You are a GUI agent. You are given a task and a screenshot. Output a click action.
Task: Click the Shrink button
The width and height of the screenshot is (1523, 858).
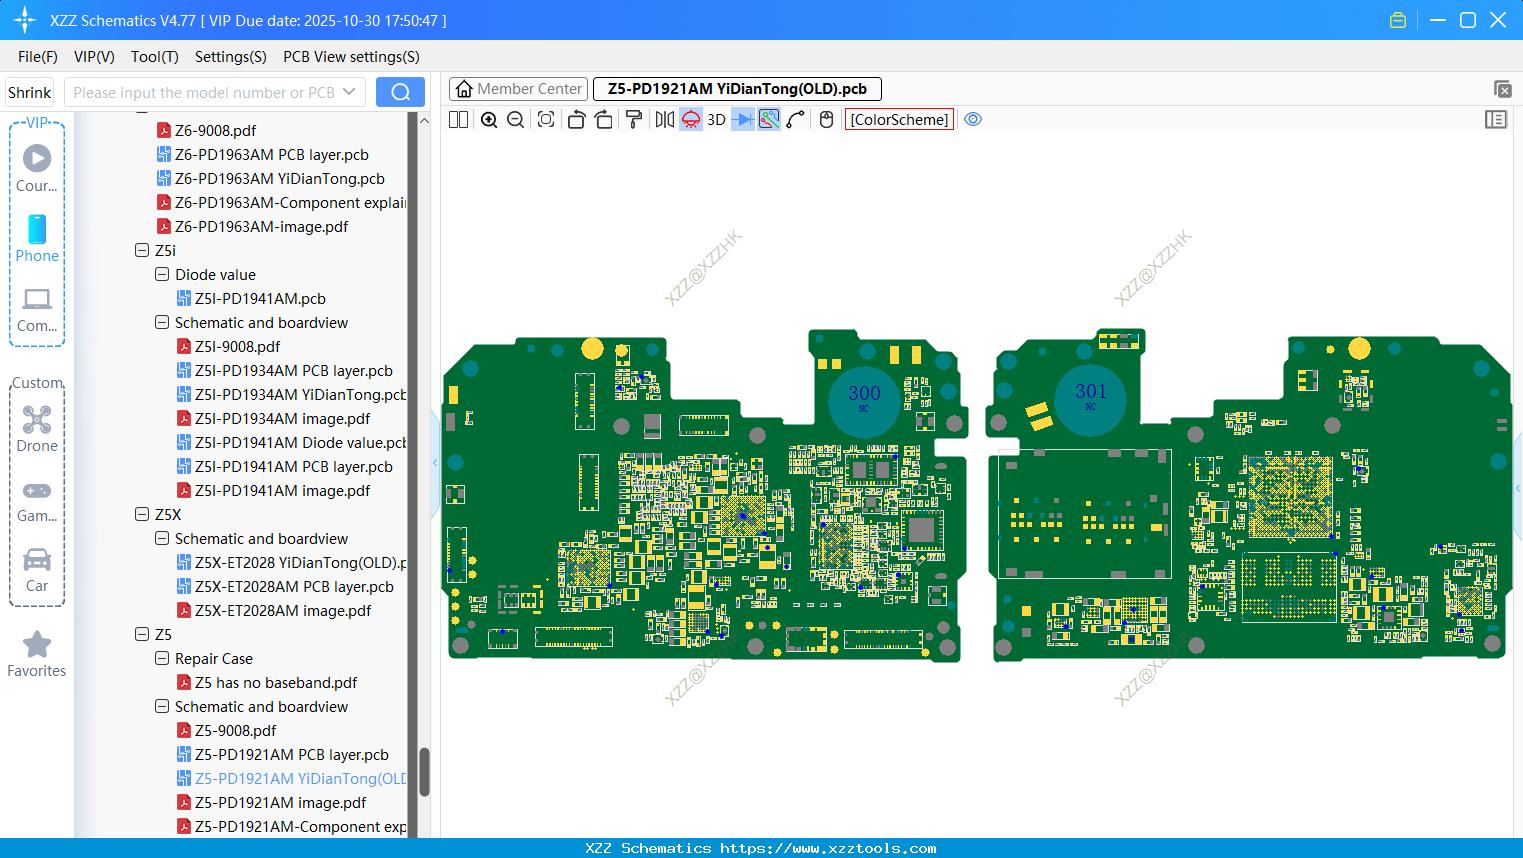(x=30, y=92)
